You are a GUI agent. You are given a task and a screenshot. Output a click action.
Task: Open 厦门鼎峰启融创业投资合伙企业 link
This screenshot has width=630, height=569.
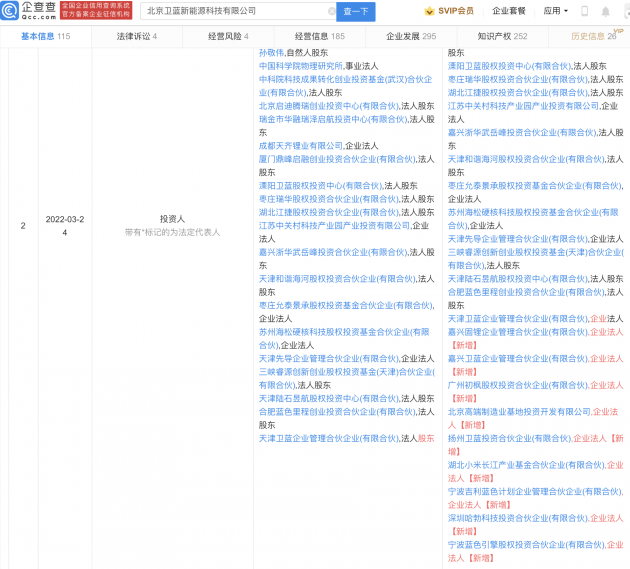click(x=337, y=159)
